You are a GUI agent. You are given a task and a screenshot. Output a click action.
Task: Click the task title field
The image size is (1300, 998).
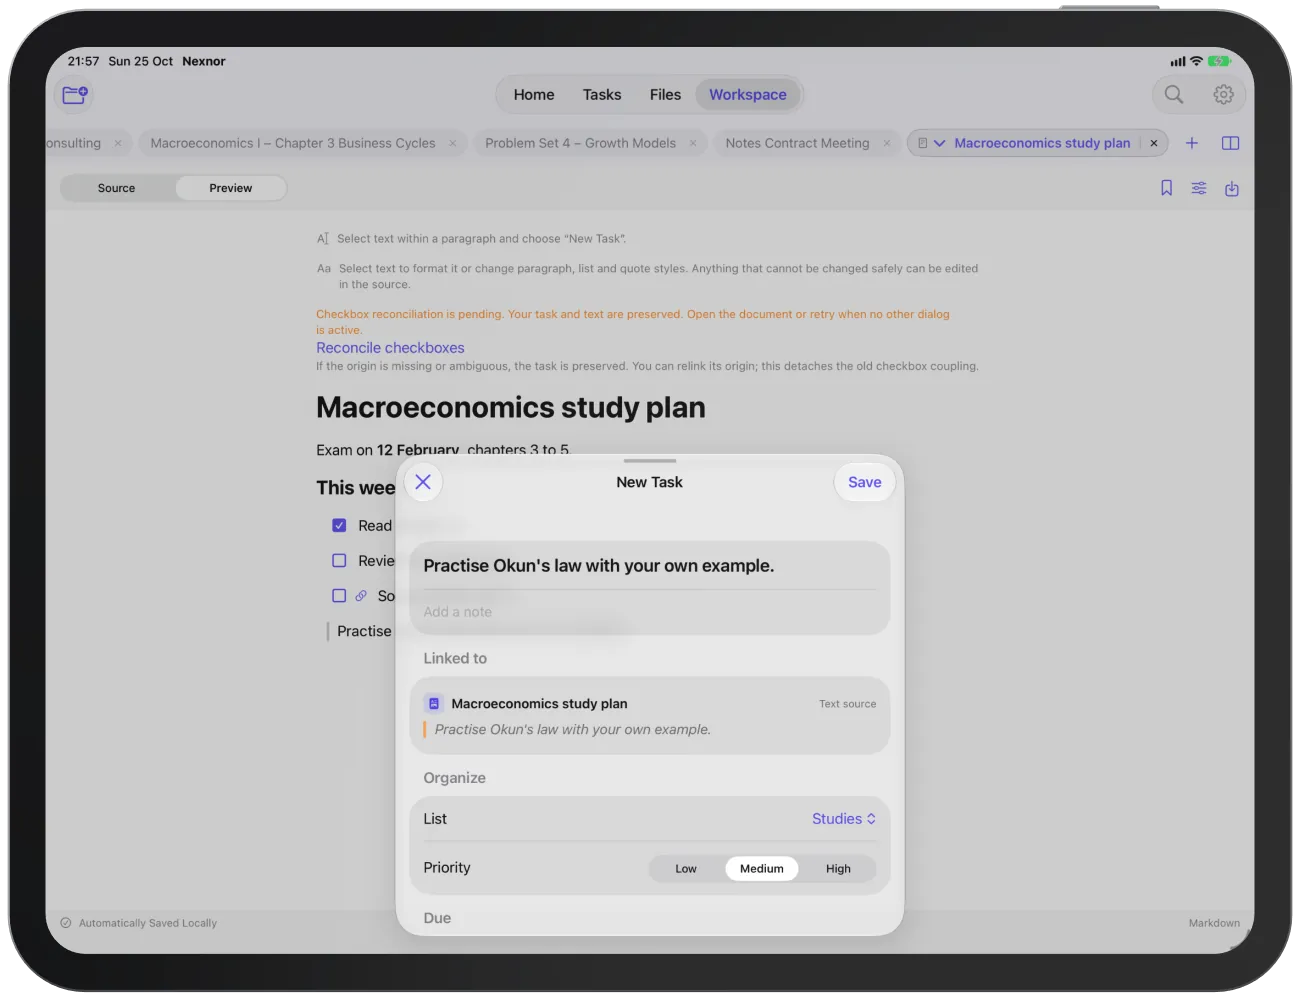(x=650, y=566)
